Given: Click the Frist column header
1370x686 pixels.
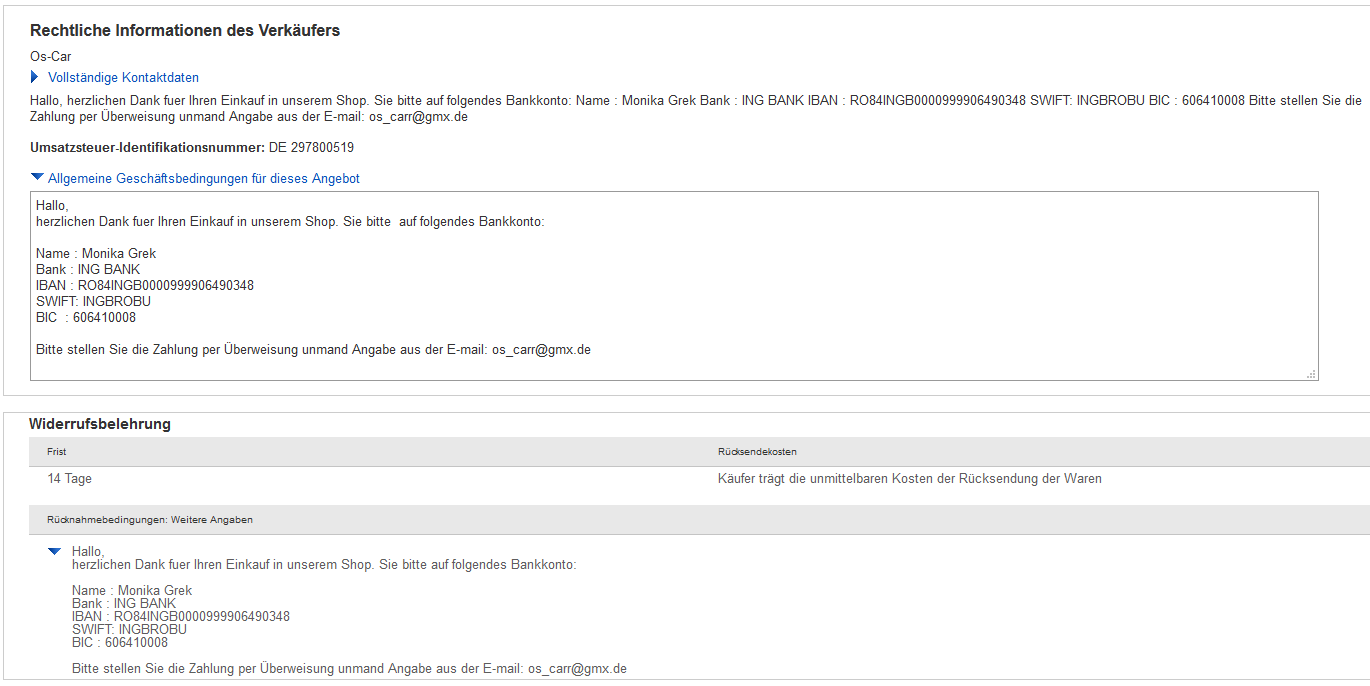Looking at the screenshot, I should point(57,452).
